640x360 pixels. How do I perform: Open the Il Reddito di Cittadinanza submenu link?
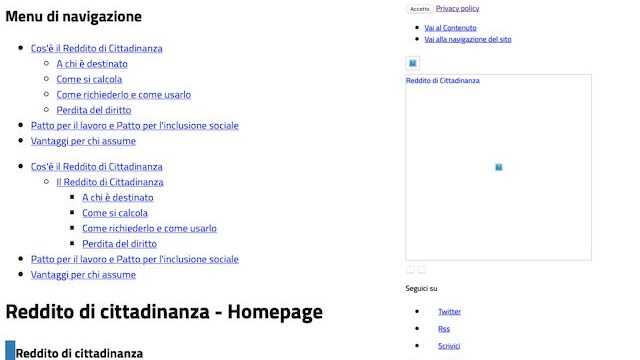point(110,182)
